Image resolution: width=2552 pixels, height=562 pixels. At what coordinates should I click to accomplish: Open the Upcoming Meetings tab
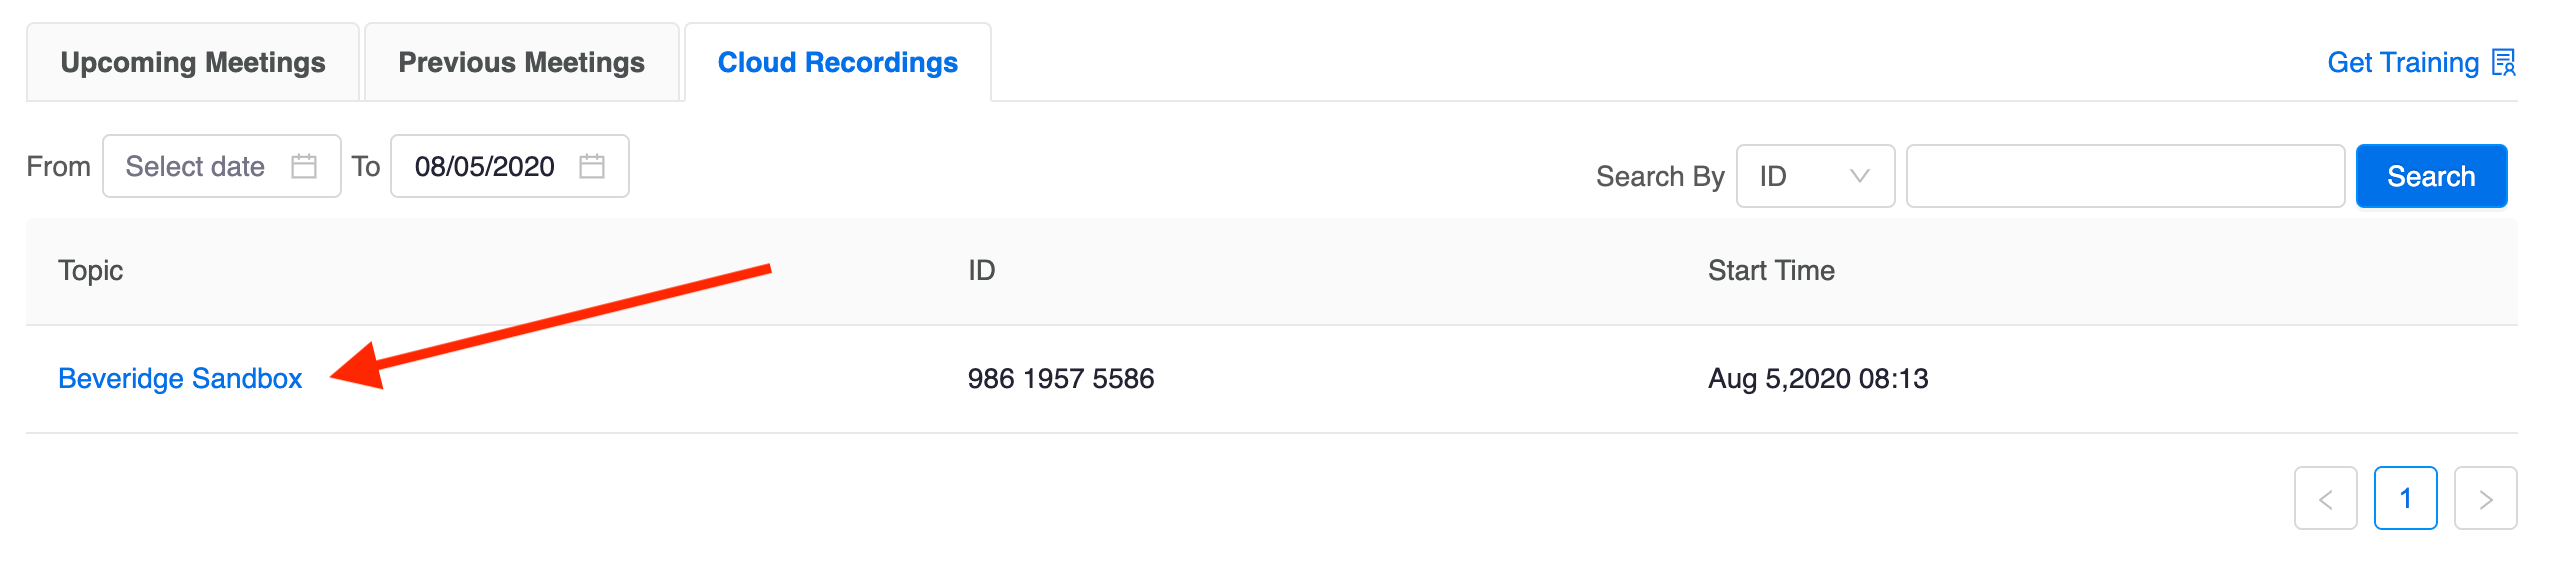coord(193,62)
